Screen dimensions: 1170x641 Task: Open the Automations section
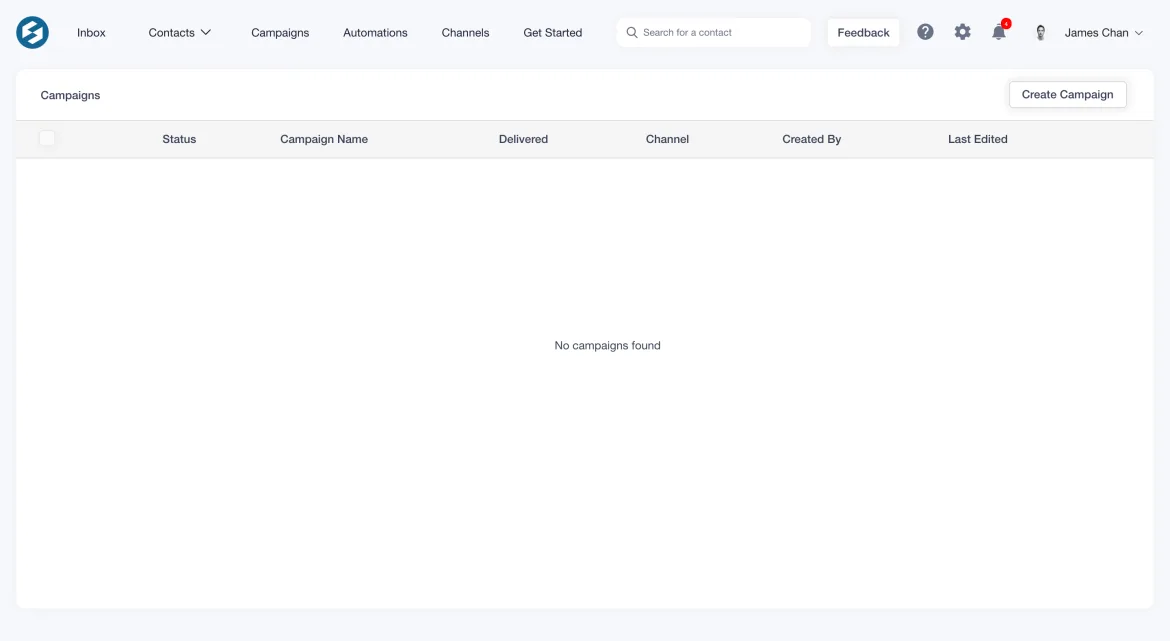pyautogui.click(x=375, y=32)
